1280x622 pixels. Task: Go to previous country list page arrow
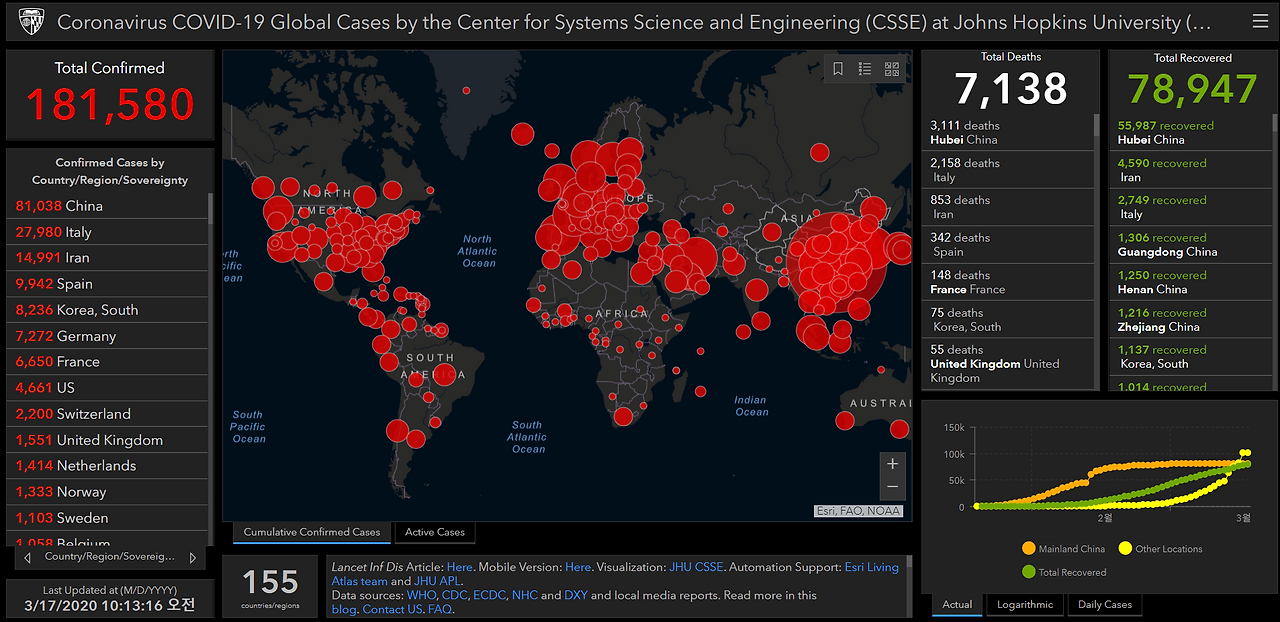[27, 557]
